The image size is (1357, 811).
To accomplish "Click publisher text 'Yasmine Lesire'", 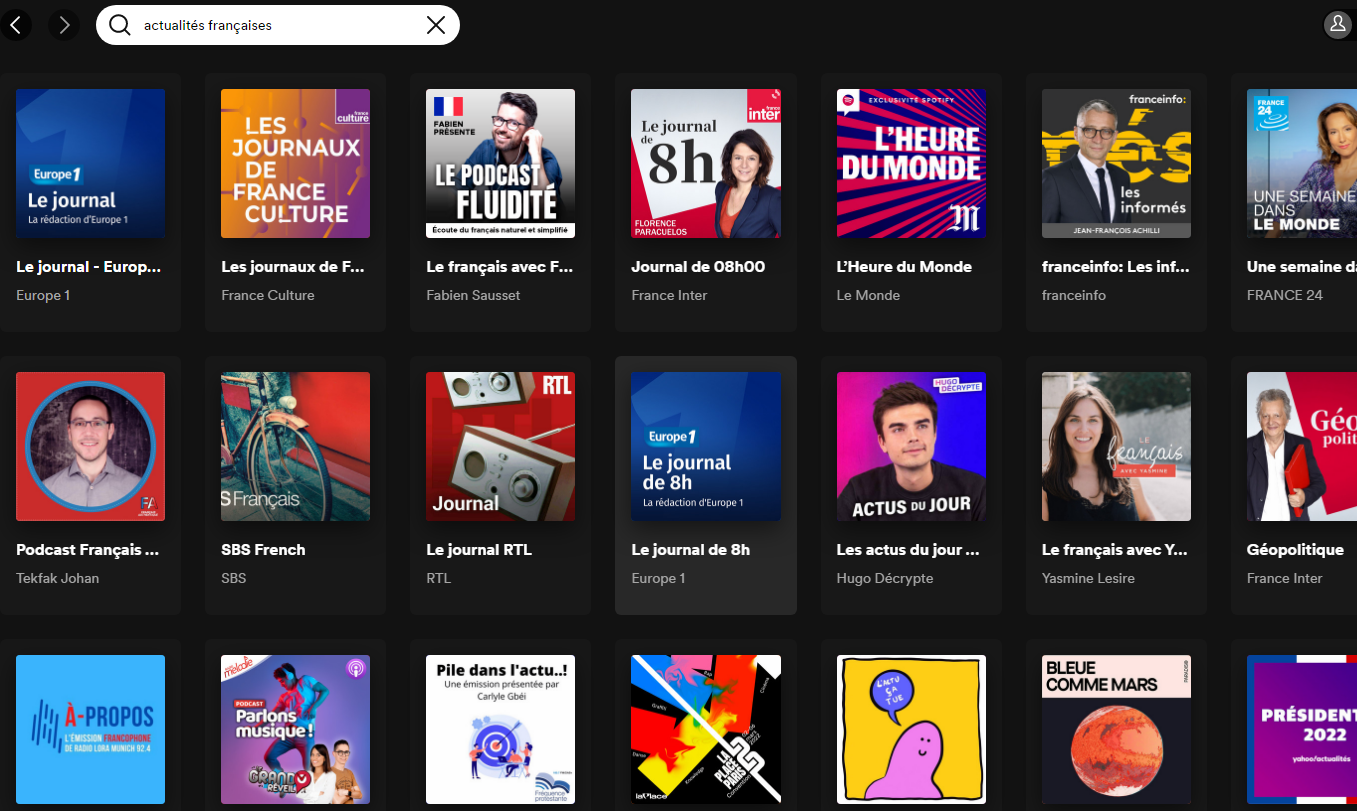I will click(x=1089, y=578).
